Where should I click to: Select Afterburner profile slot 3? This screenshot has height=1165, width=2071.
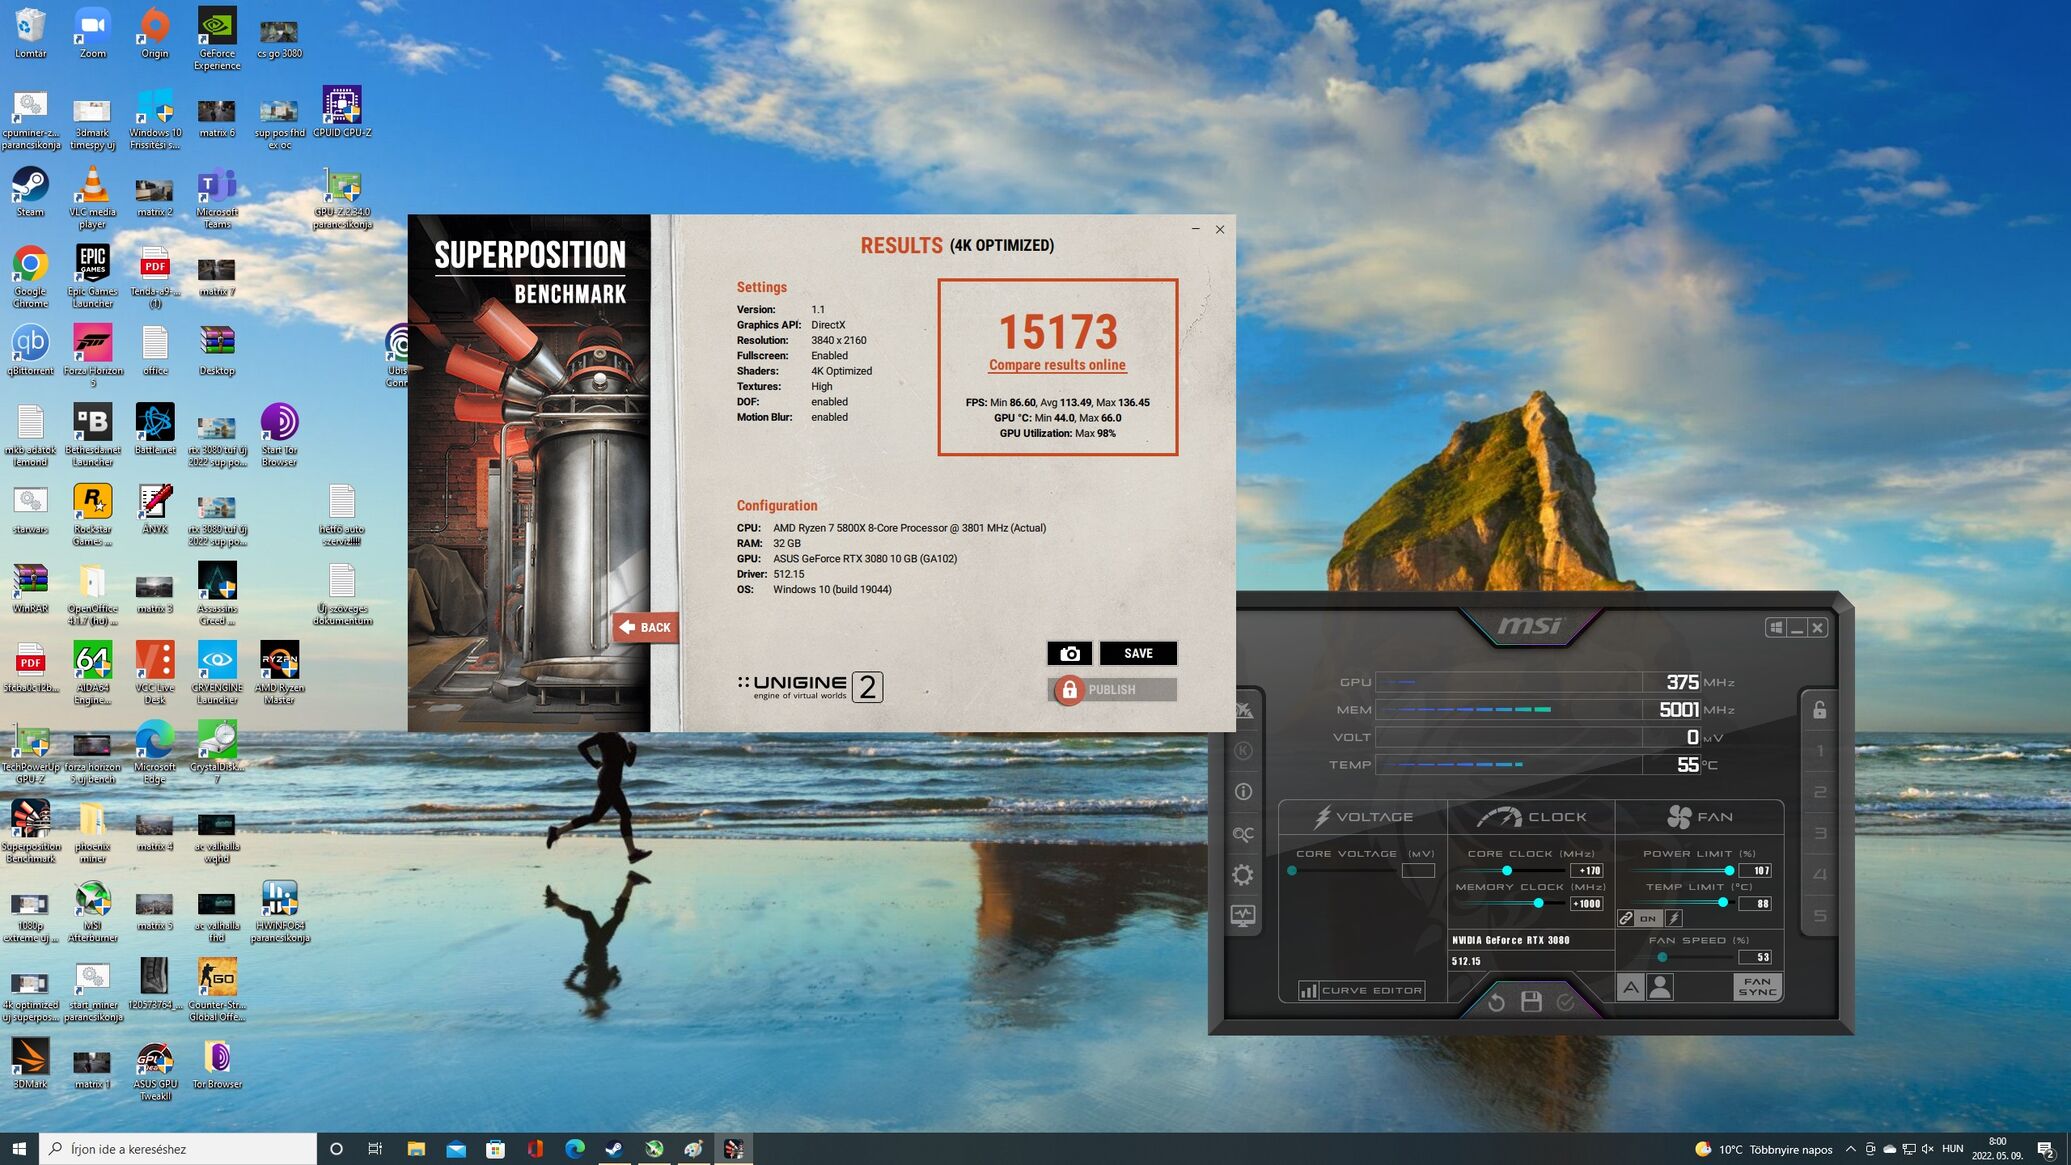pyautogui.click(x=1819, y=833)
